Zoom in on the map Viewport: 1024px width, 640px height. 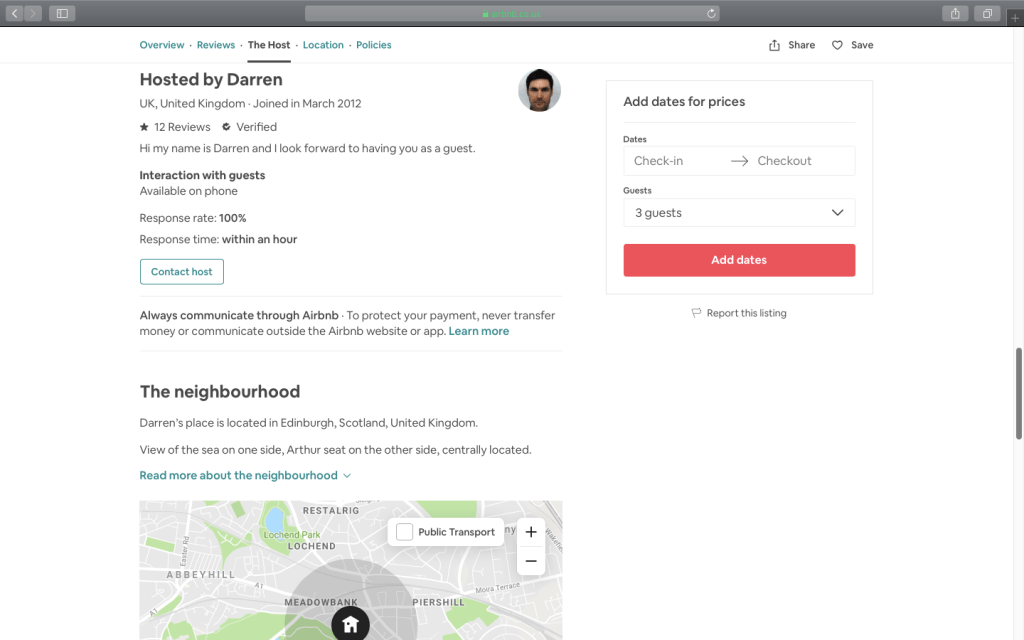531,532
